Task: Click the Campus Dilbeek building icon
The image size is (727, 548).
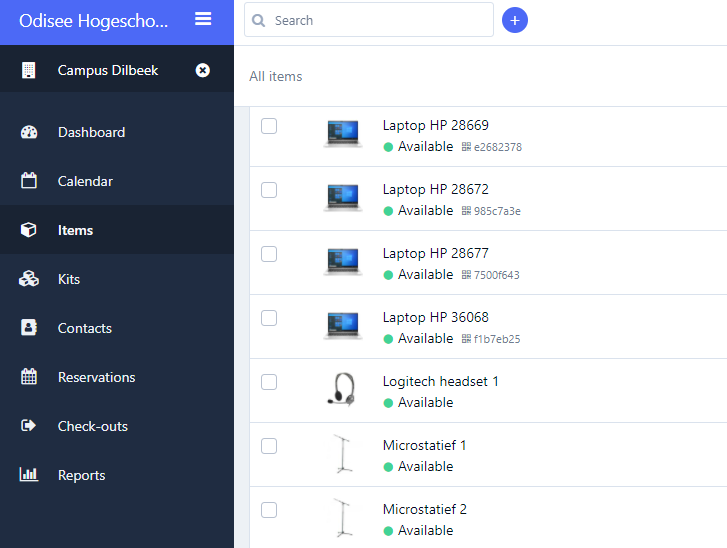Action: point(29,70)
